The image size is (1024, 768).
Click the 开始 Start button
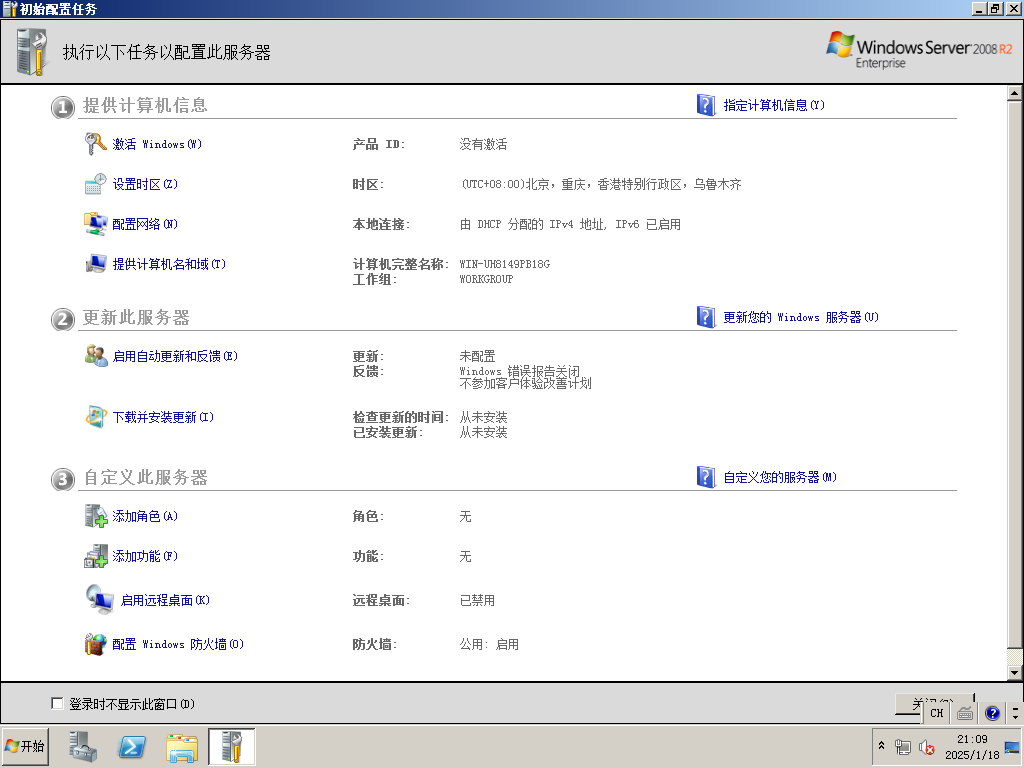pyautogui.click(x=25, y=746)
